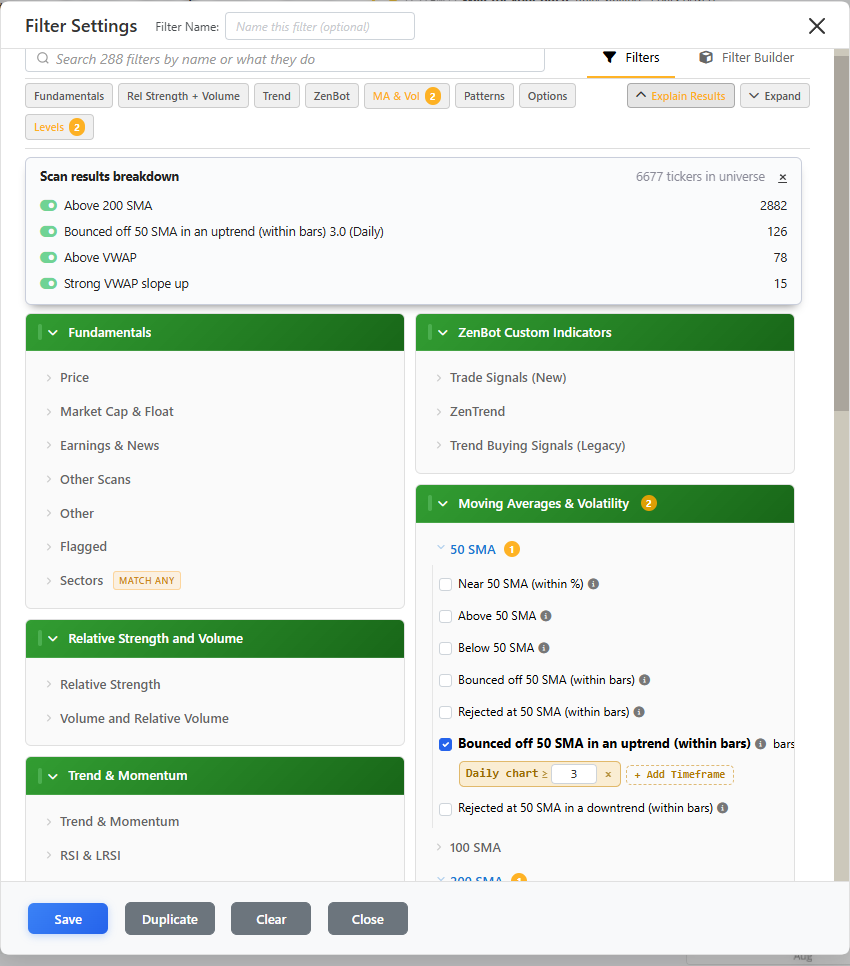Check Above 50 SMA
This screenshot has width=850, height=966.
pos(445,616)
